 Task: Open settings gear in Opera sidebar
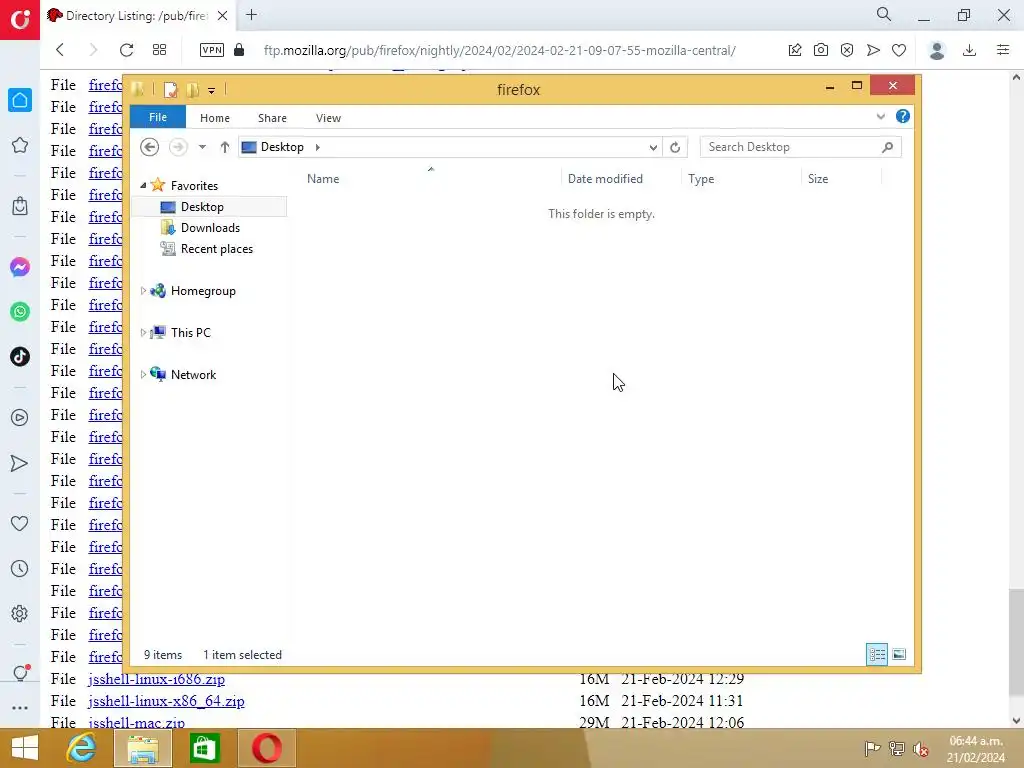(20, 613)
